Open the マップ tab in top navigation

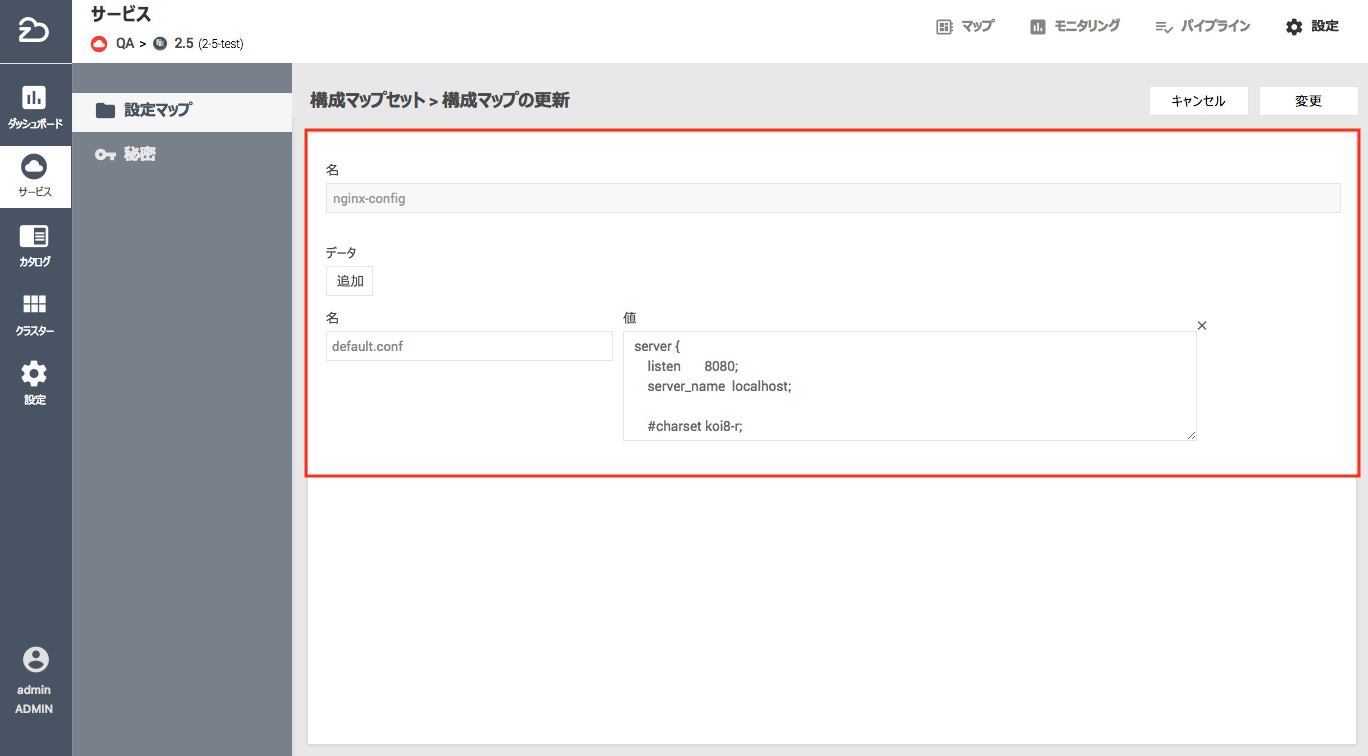point(965,27)
